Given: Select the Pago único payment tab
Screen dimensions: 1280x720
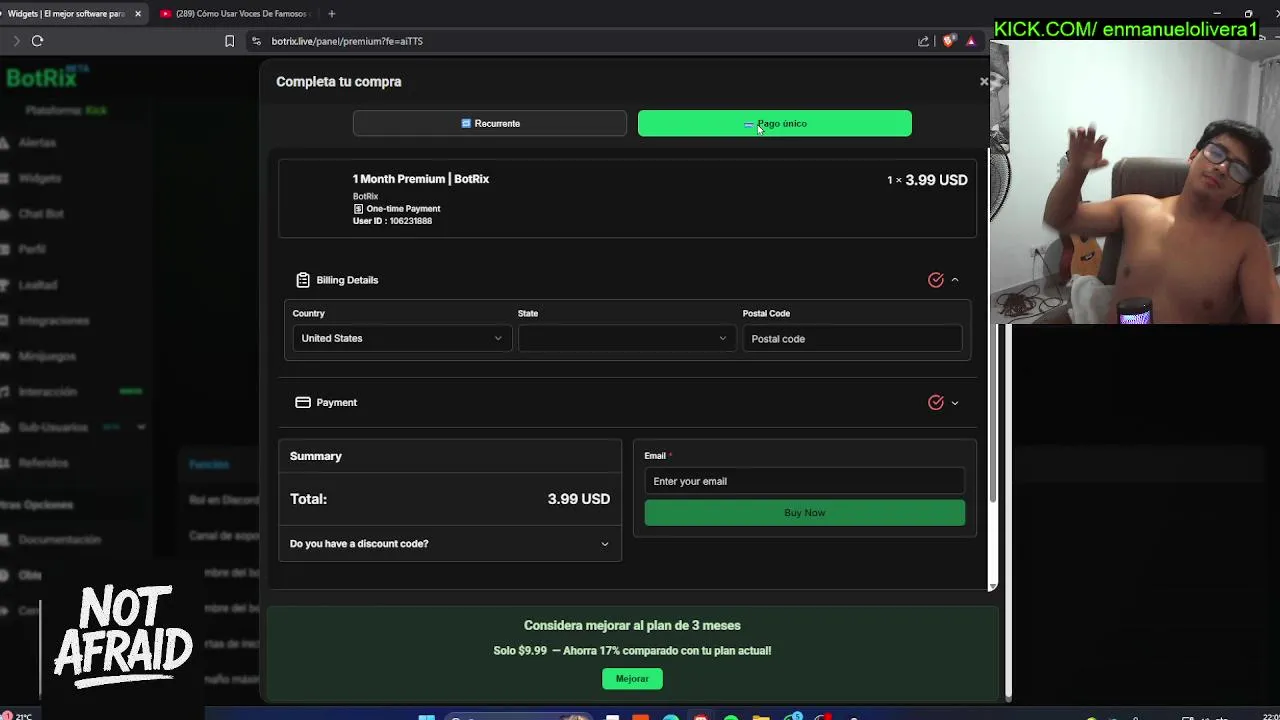Looking at the screenshot, I should (775, 123).
